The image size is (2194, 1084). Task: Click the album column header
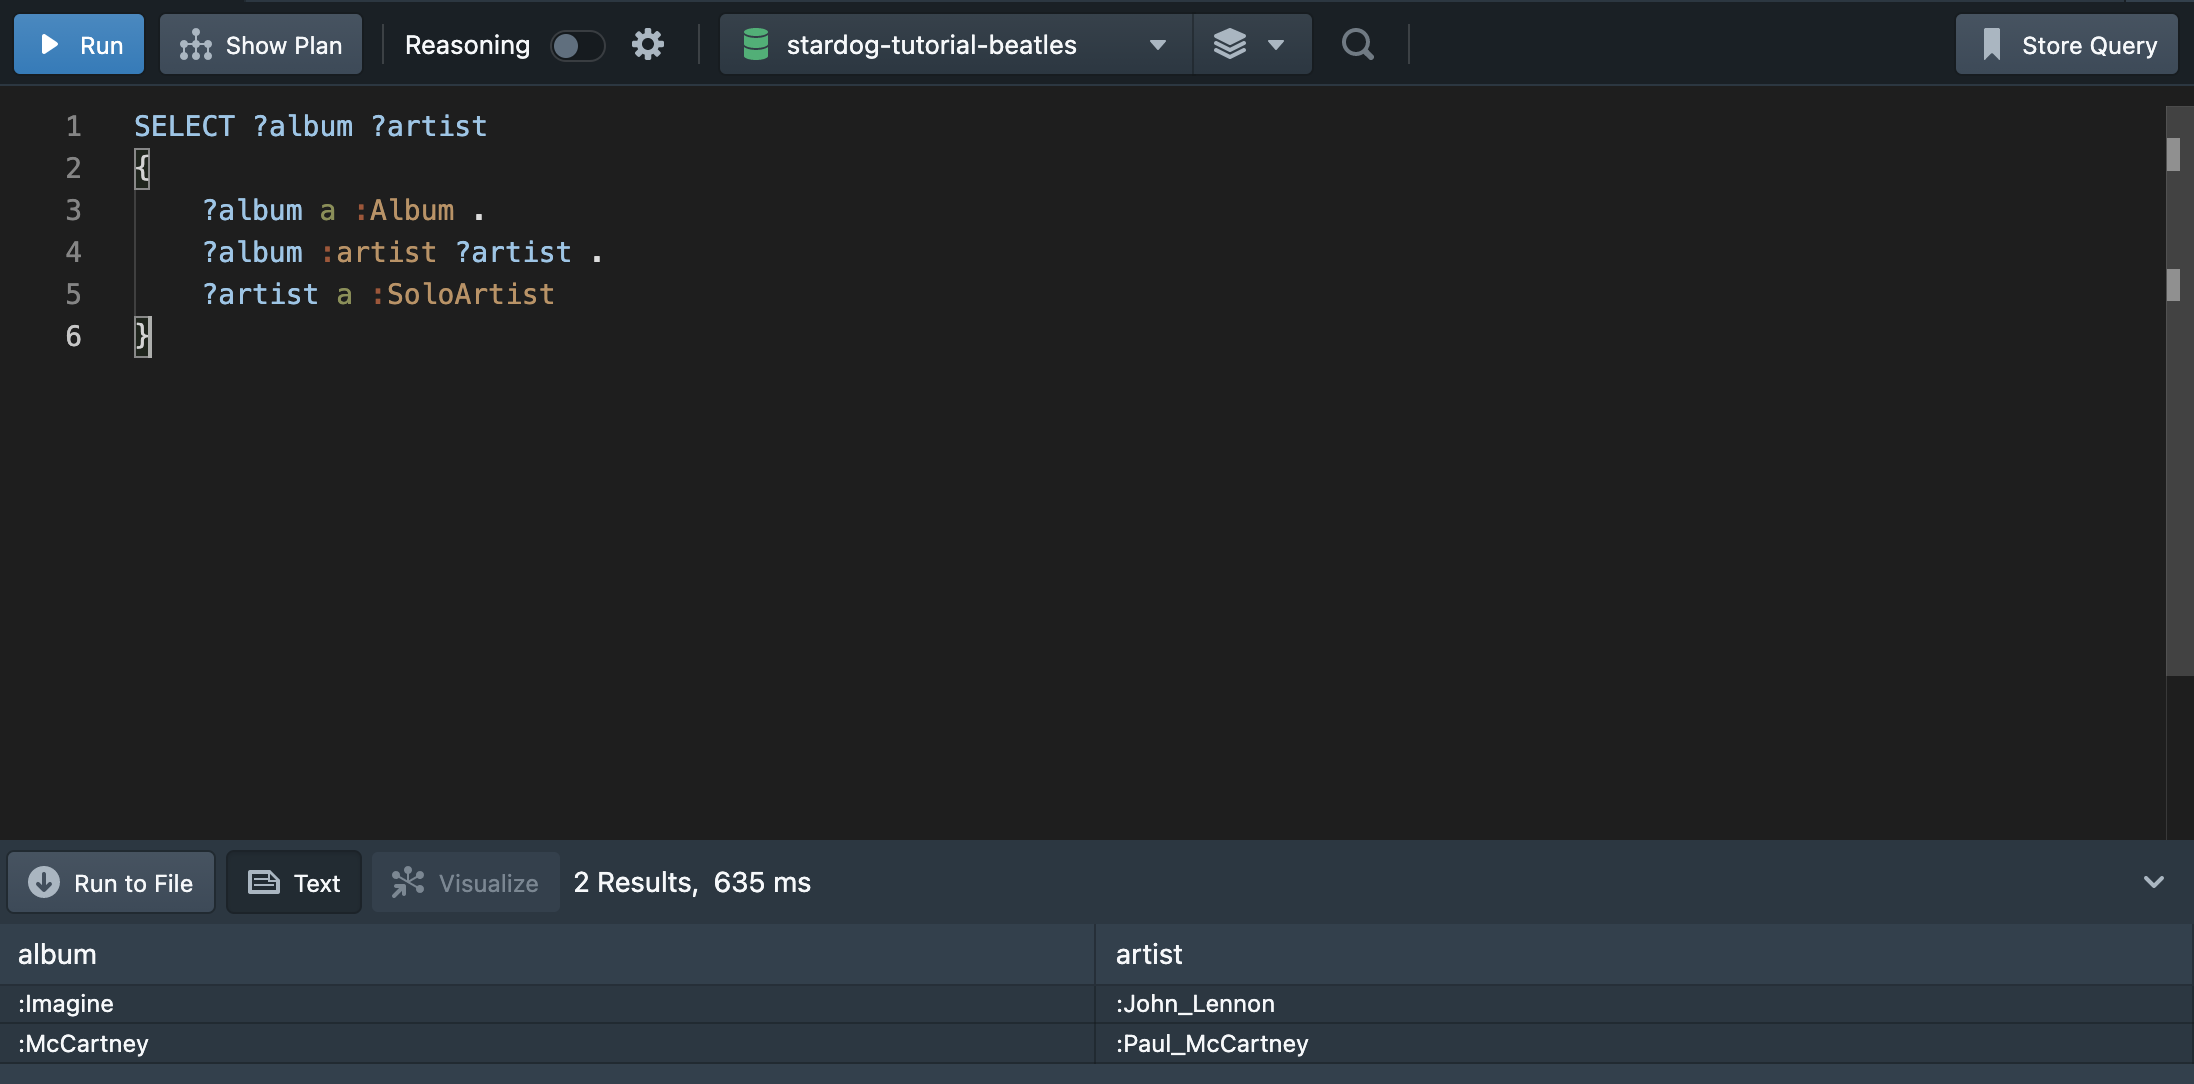[547, 954]
